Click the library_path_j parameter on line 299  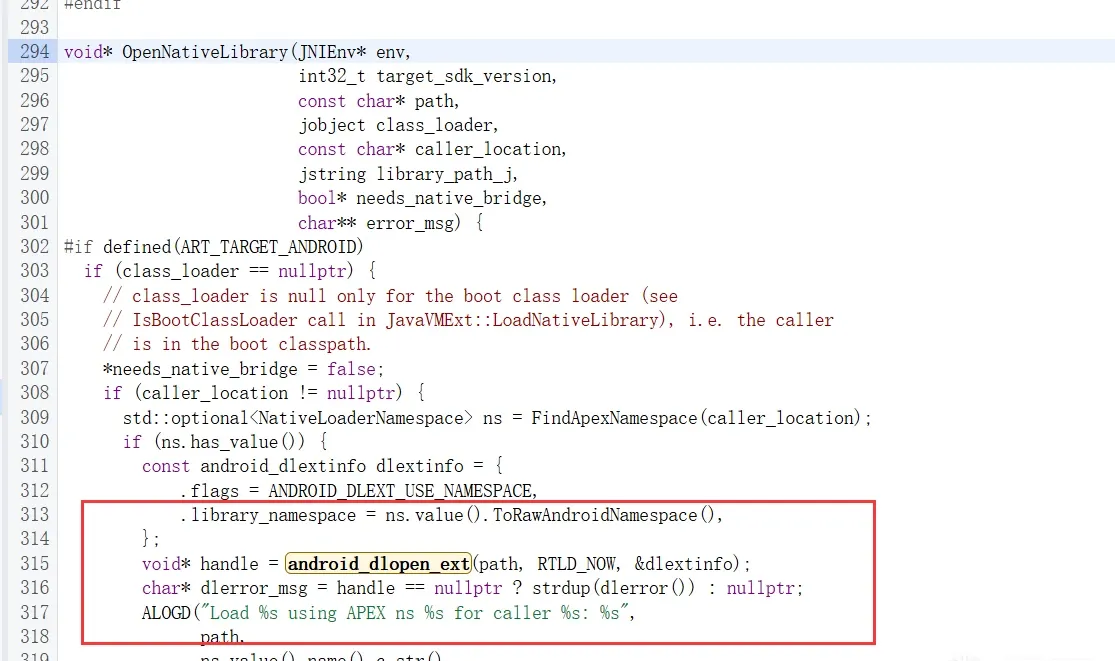444,174
